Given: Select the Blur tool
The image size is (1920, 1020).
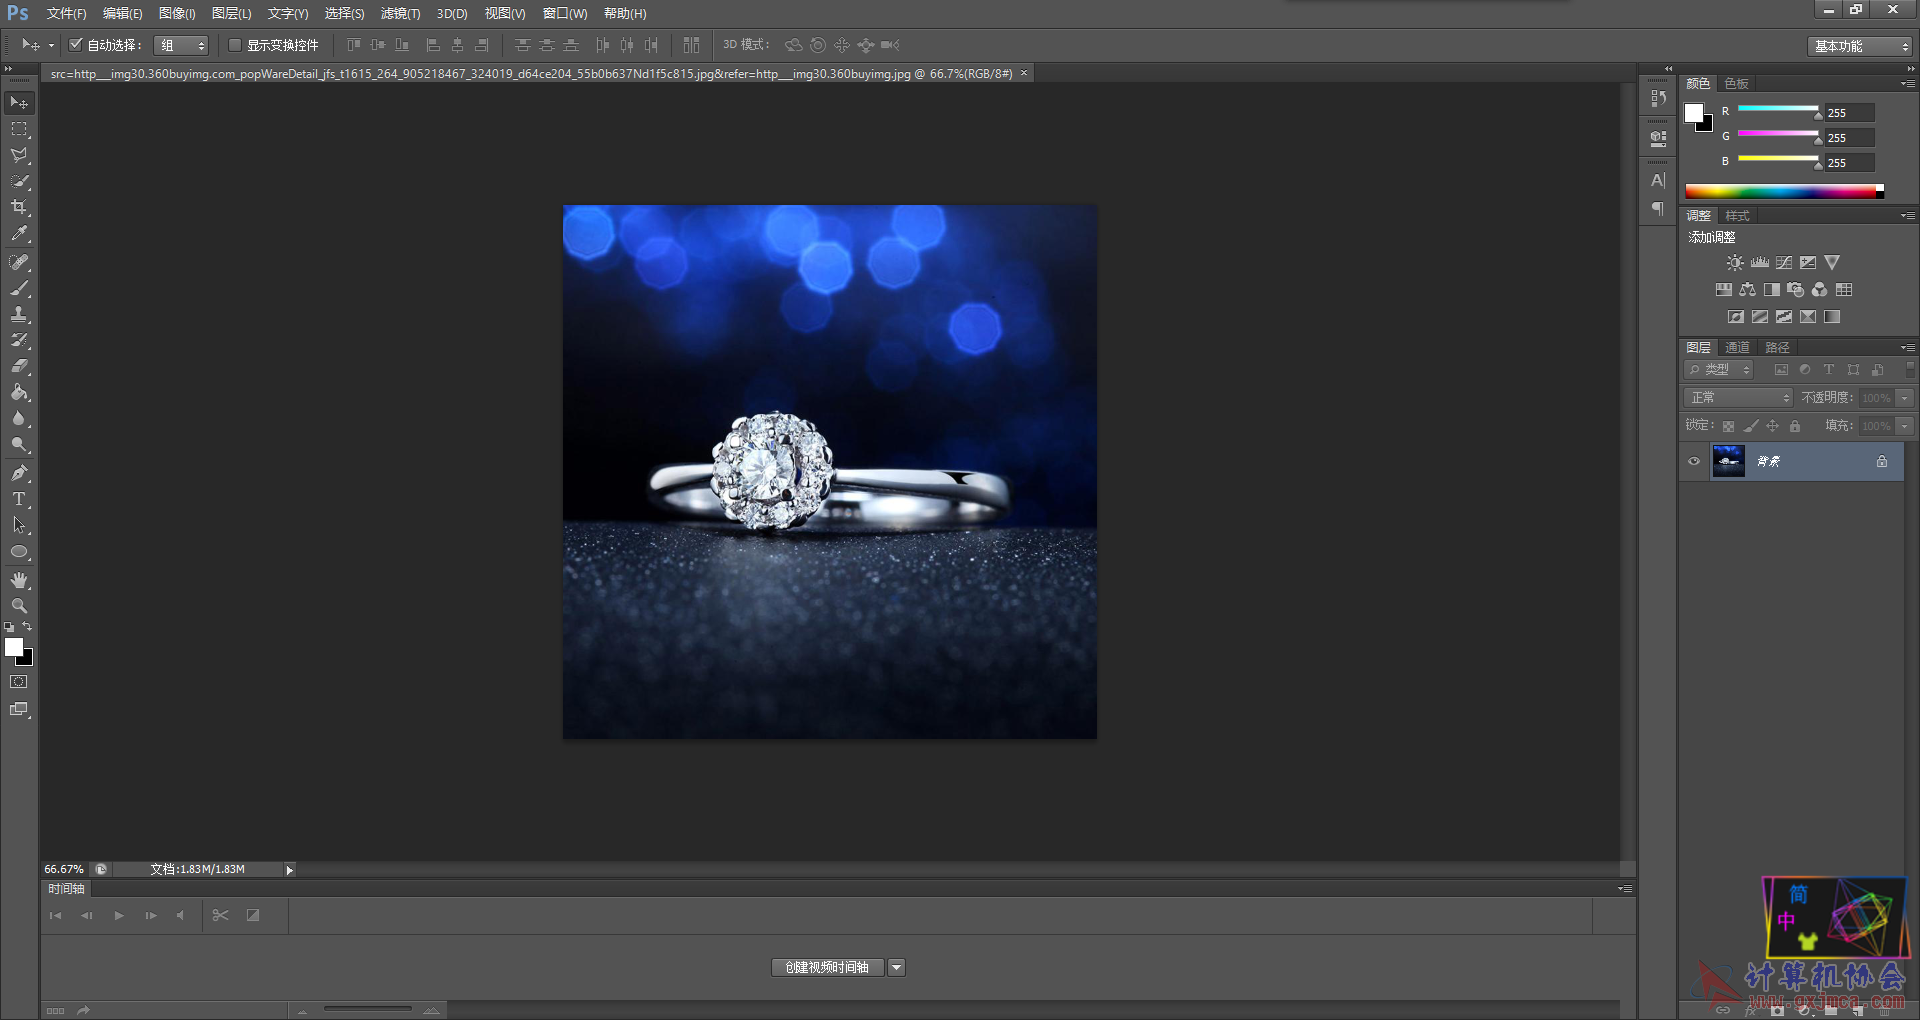Looking at the screenshot, I should coord(19,418).
